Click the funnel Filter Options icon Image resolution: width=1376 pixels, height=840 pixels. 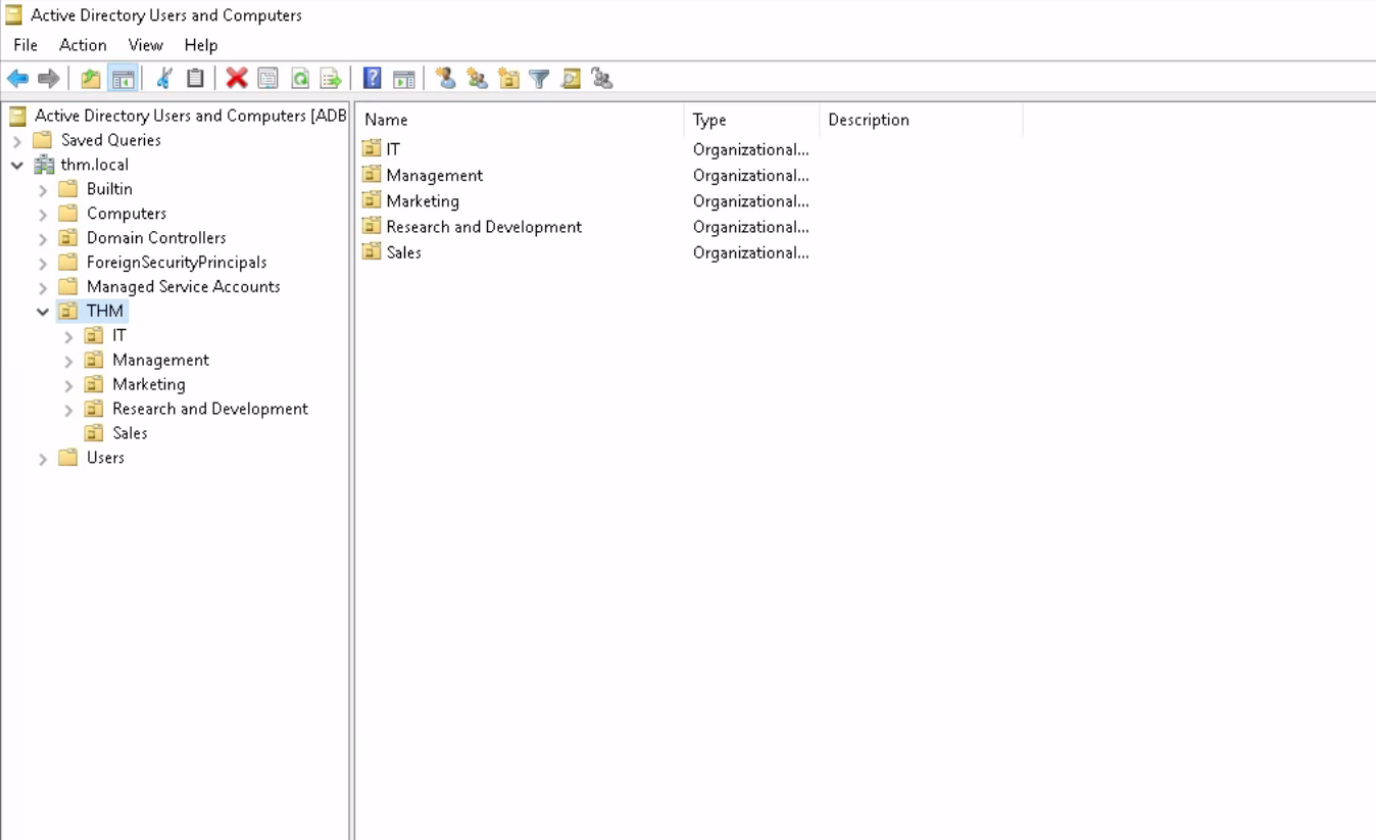[x=540, y=78]
